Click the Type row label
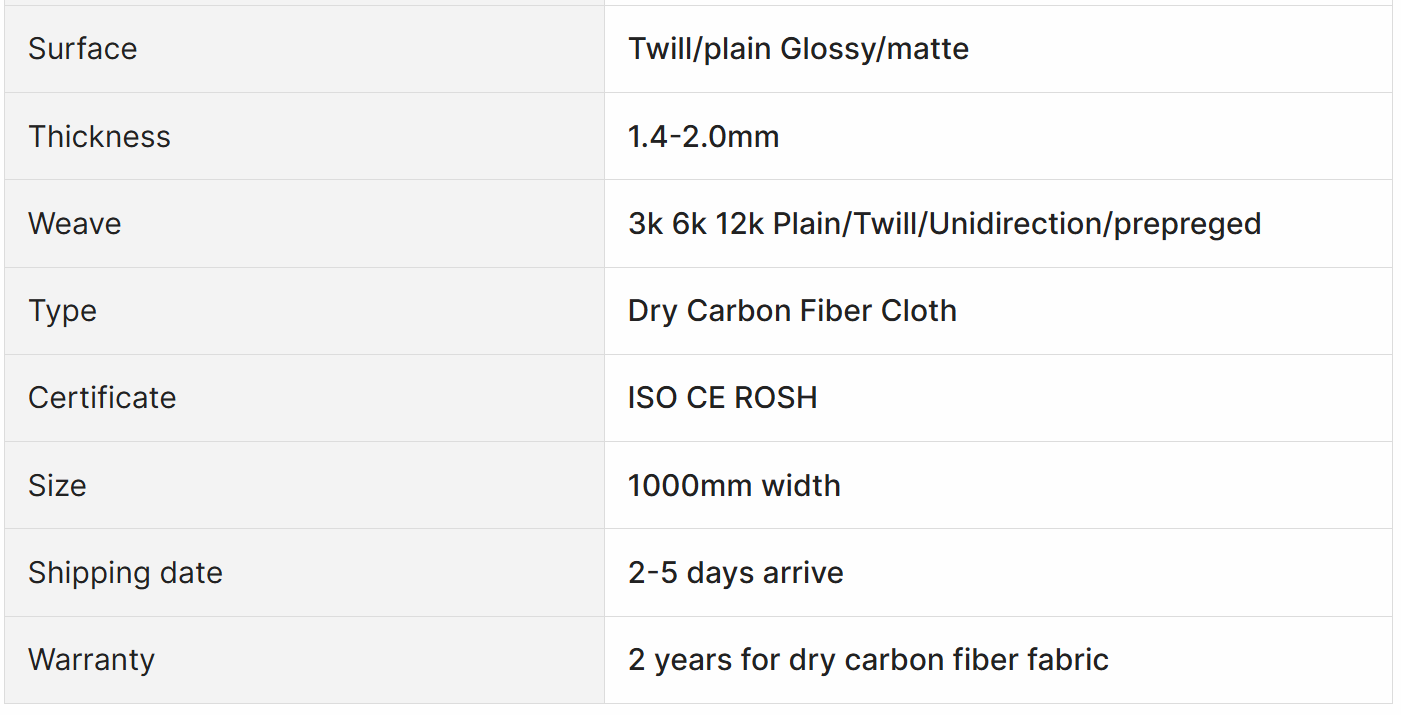The image size is (1401, 715). [62, 311]
